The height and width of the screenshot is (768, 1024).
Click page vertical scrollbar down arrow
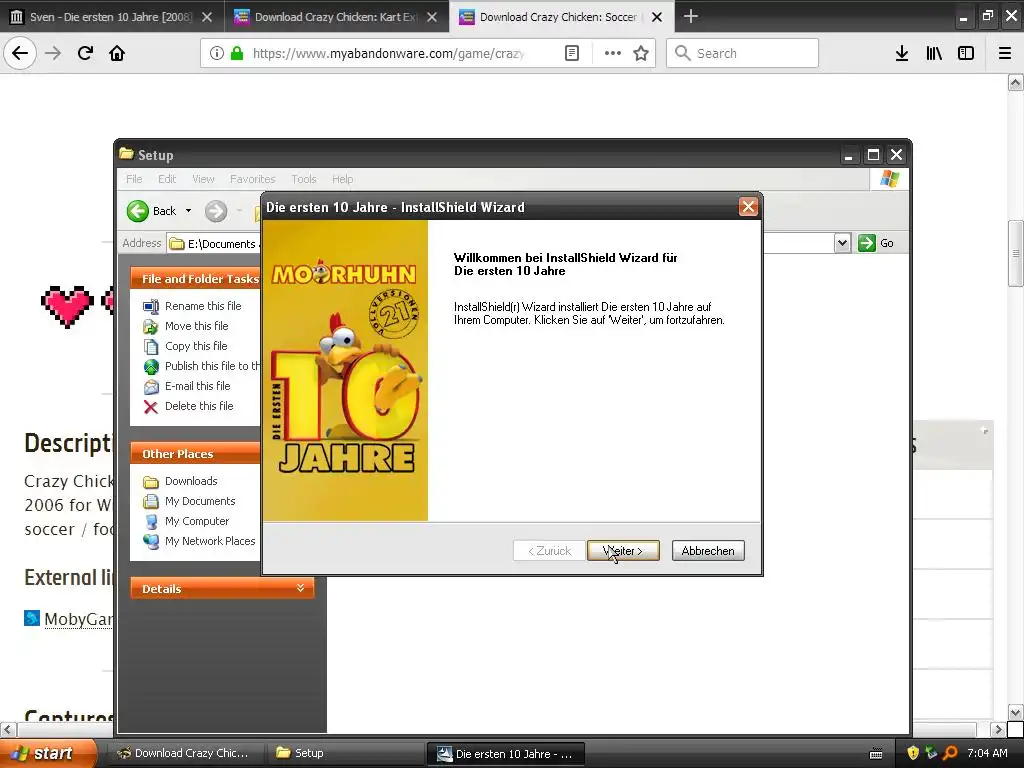[x=1015, y=712]
